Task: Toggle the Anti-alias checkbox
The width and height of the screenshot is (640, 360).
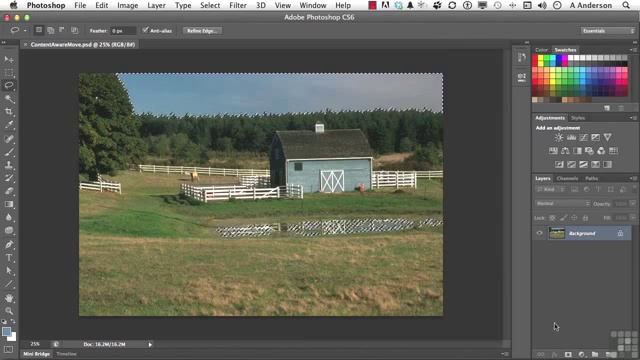Action: [145, 30]
